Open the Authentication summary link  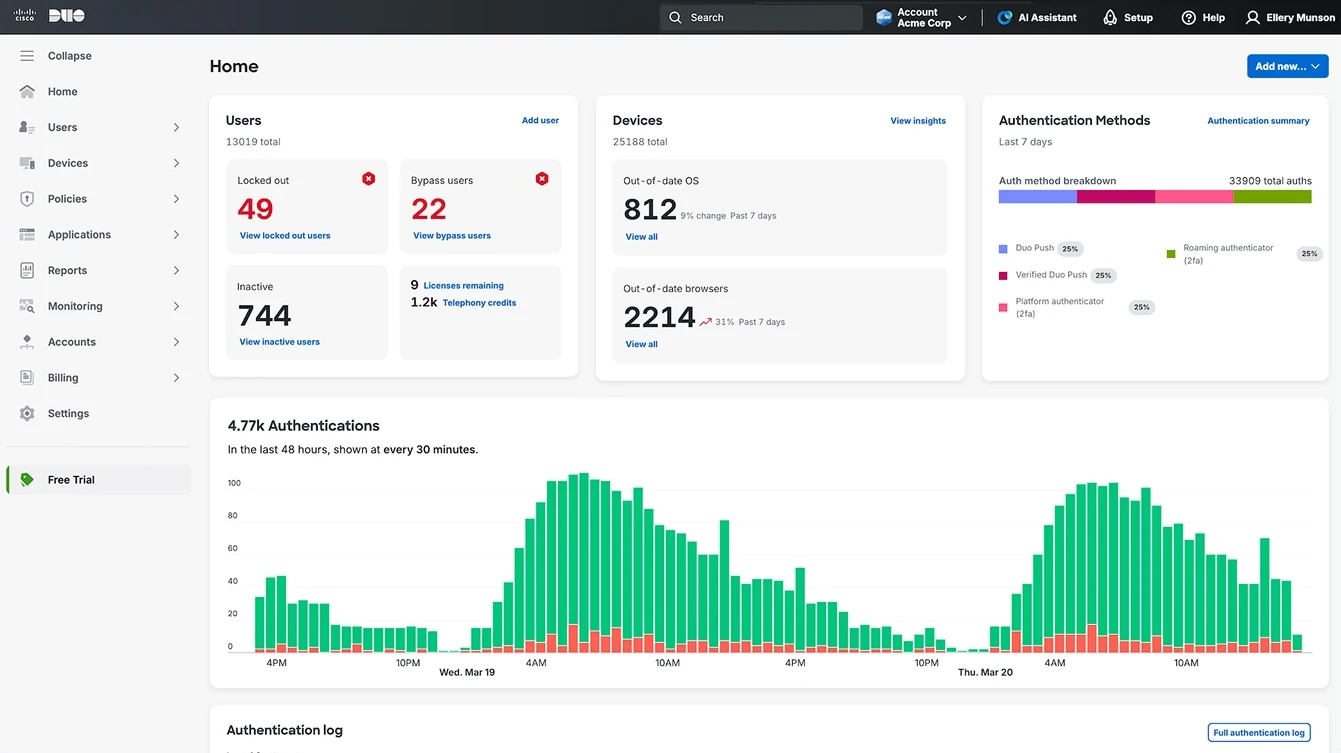tap(1258, 121)
